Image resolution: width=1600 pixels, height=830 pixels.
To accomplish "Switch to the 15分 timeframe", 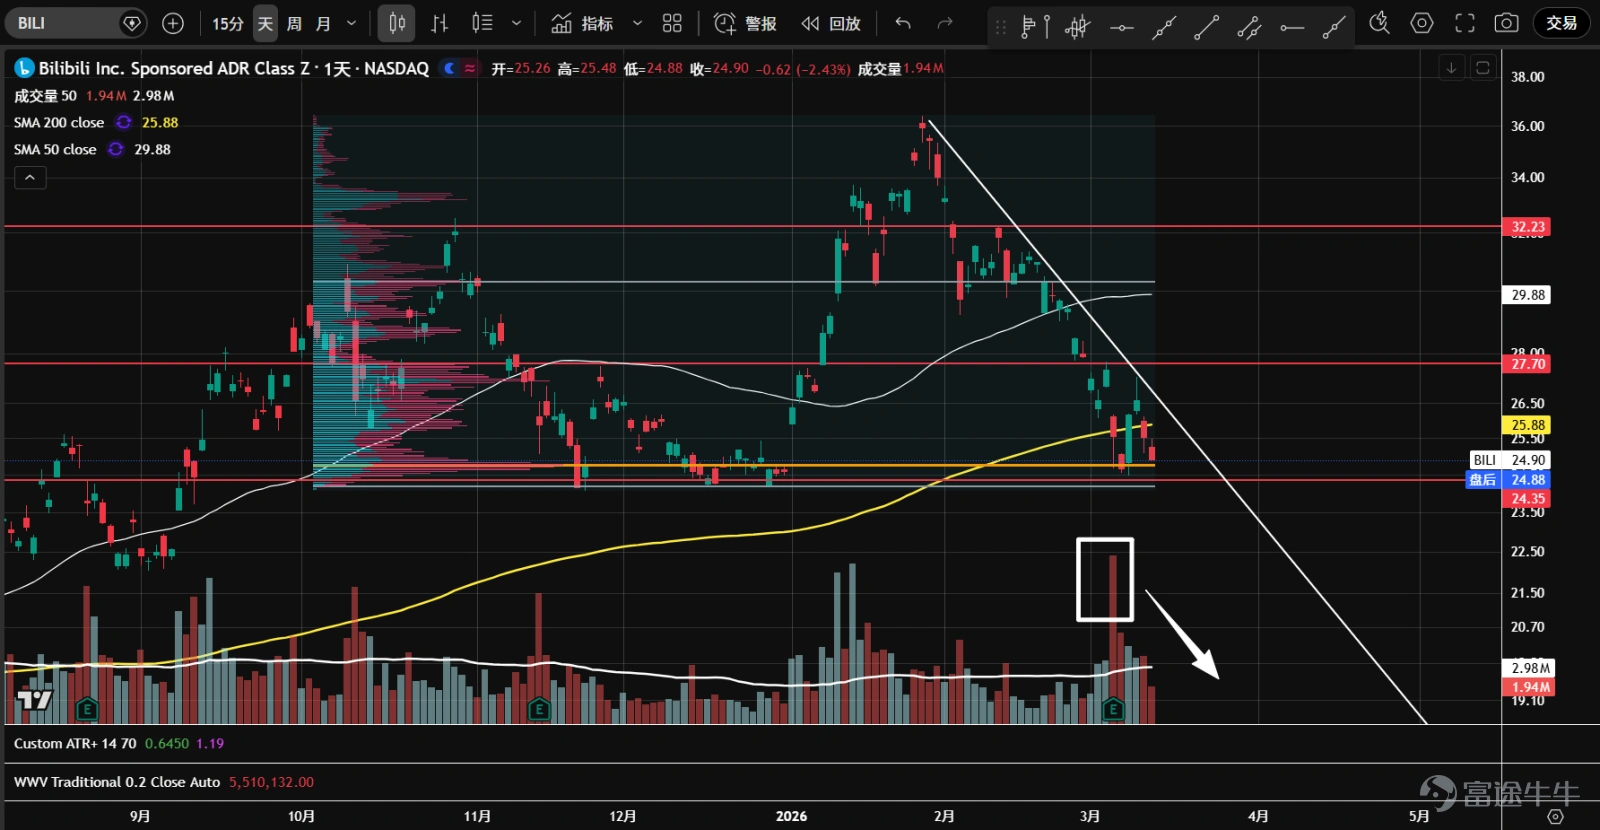I will 227,23.
